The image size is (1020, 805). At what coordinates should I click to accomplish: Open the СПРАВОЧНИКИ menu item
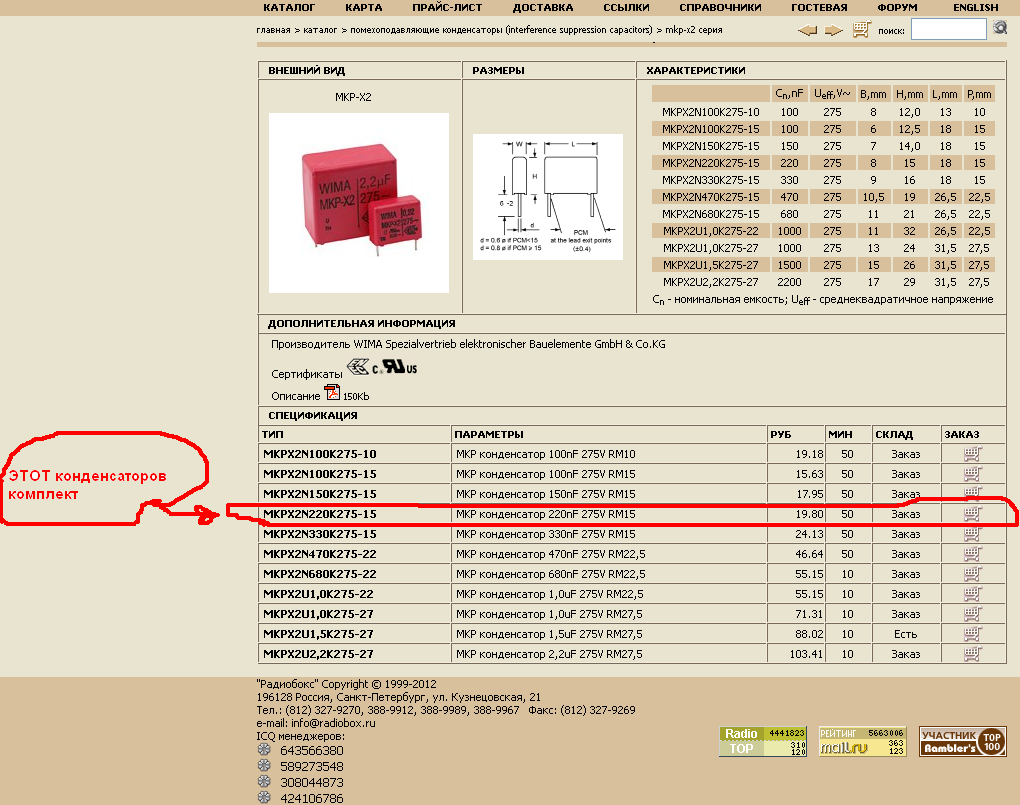(720, 8)
